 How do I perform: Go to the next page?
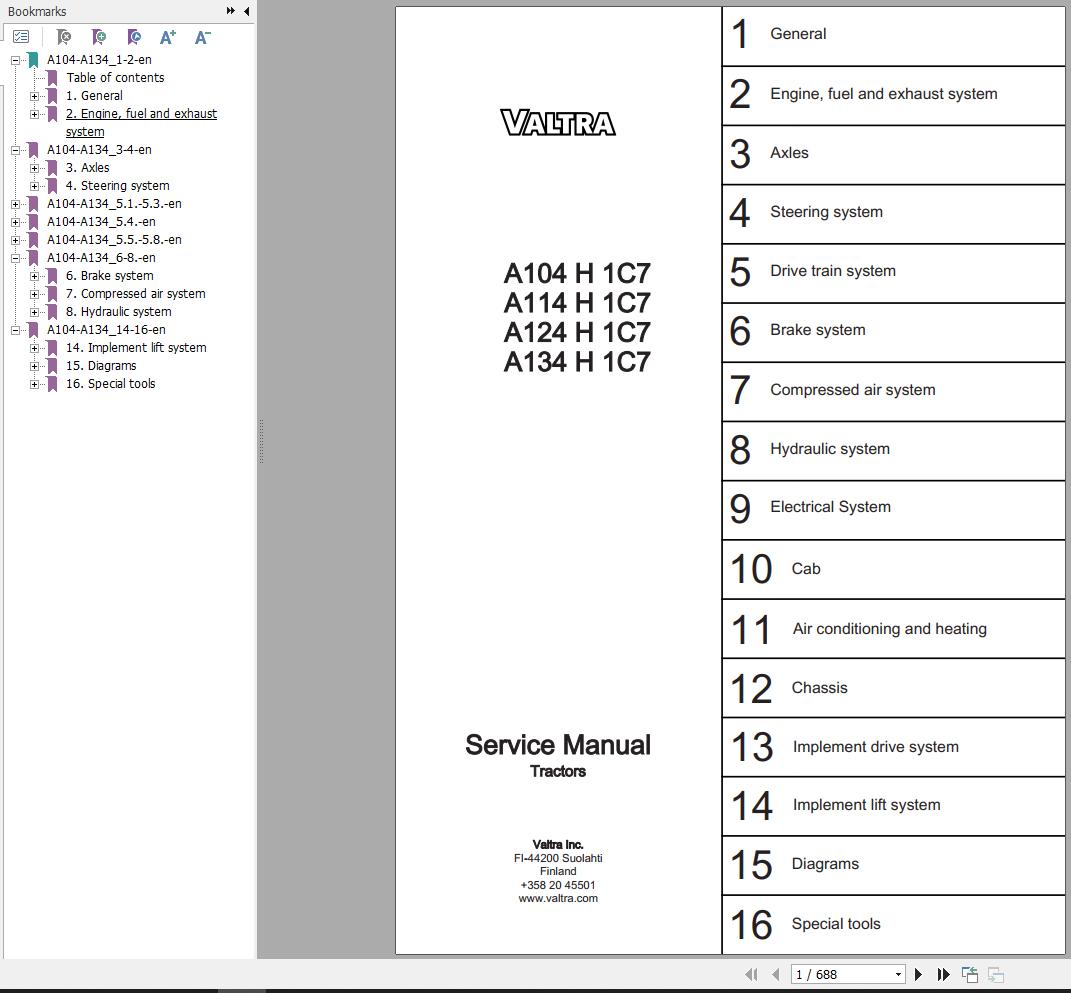(918, 975)
